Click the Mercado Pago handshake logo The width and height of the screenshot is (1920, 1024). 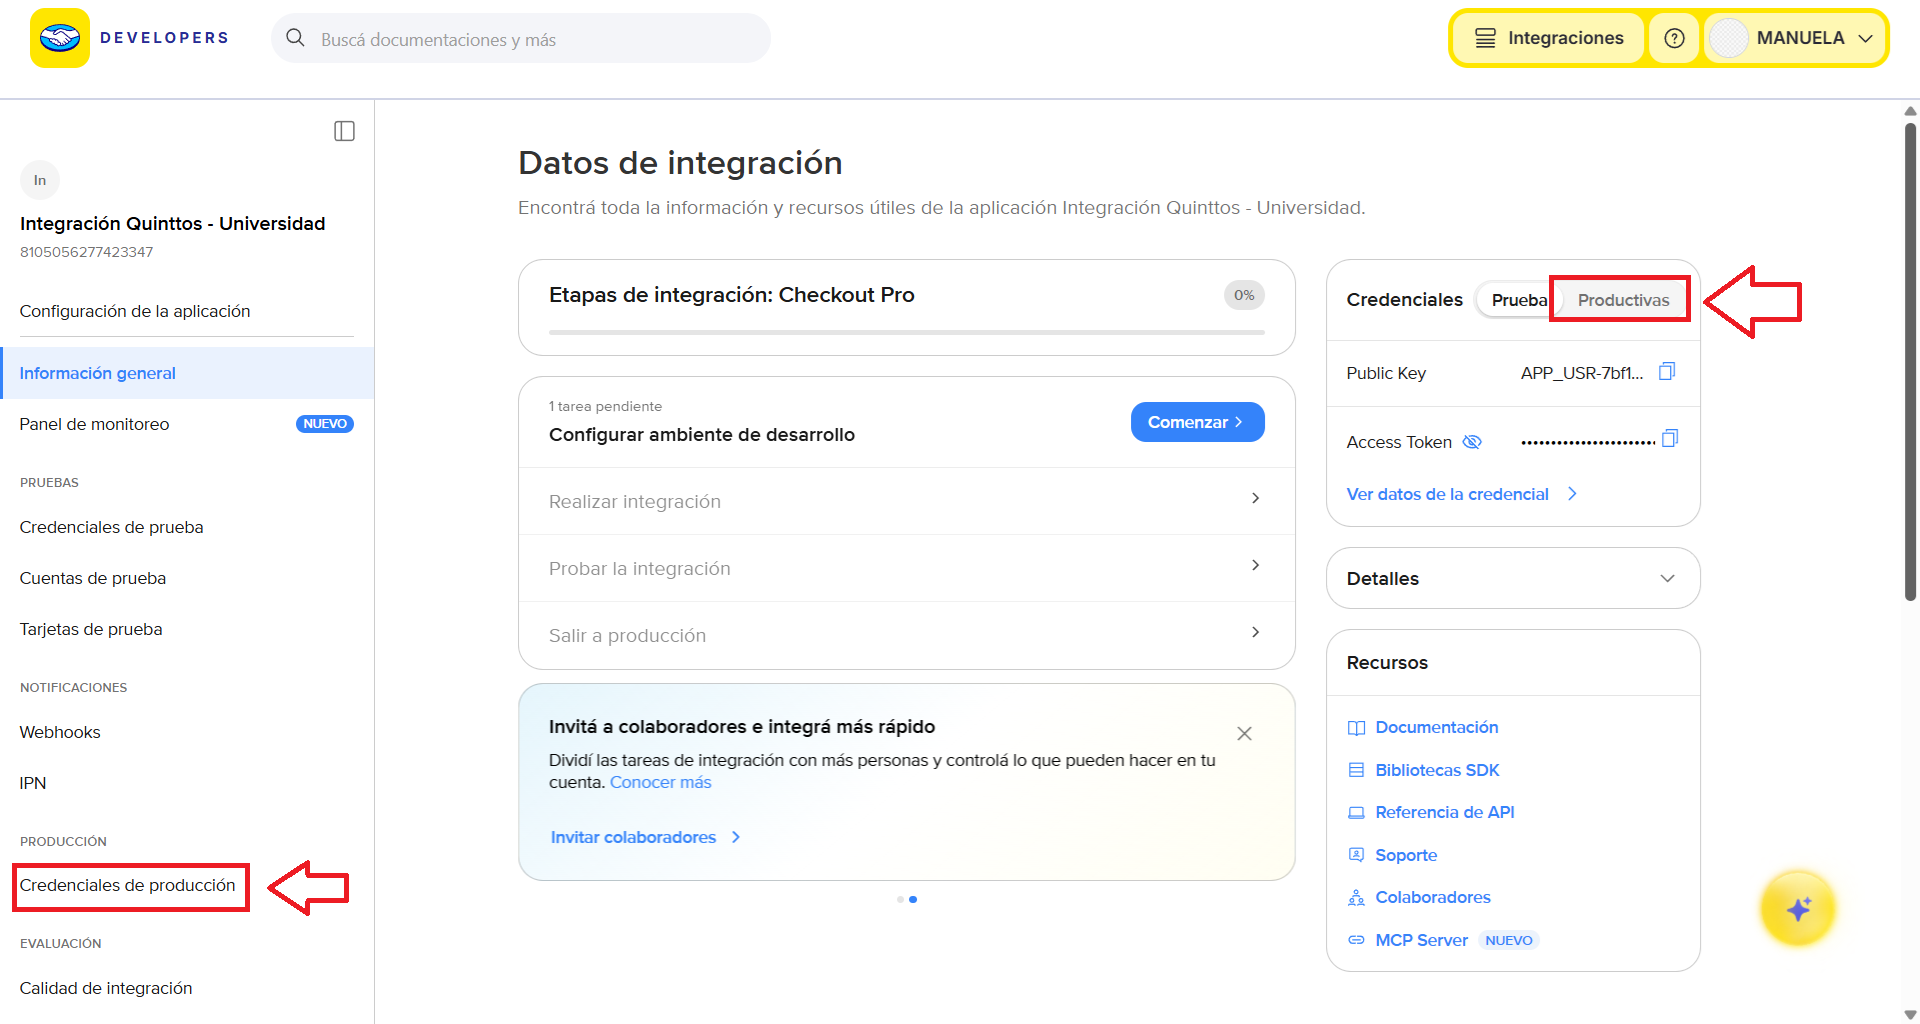60,38
